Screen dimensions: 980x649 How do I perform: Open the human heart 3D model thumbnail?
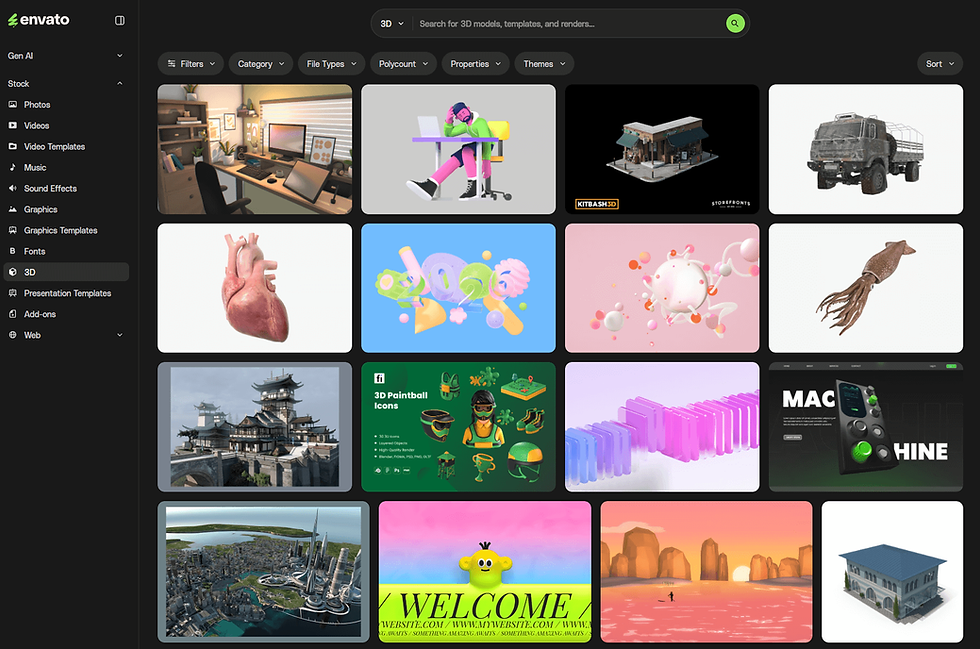(x=254, y=288)
